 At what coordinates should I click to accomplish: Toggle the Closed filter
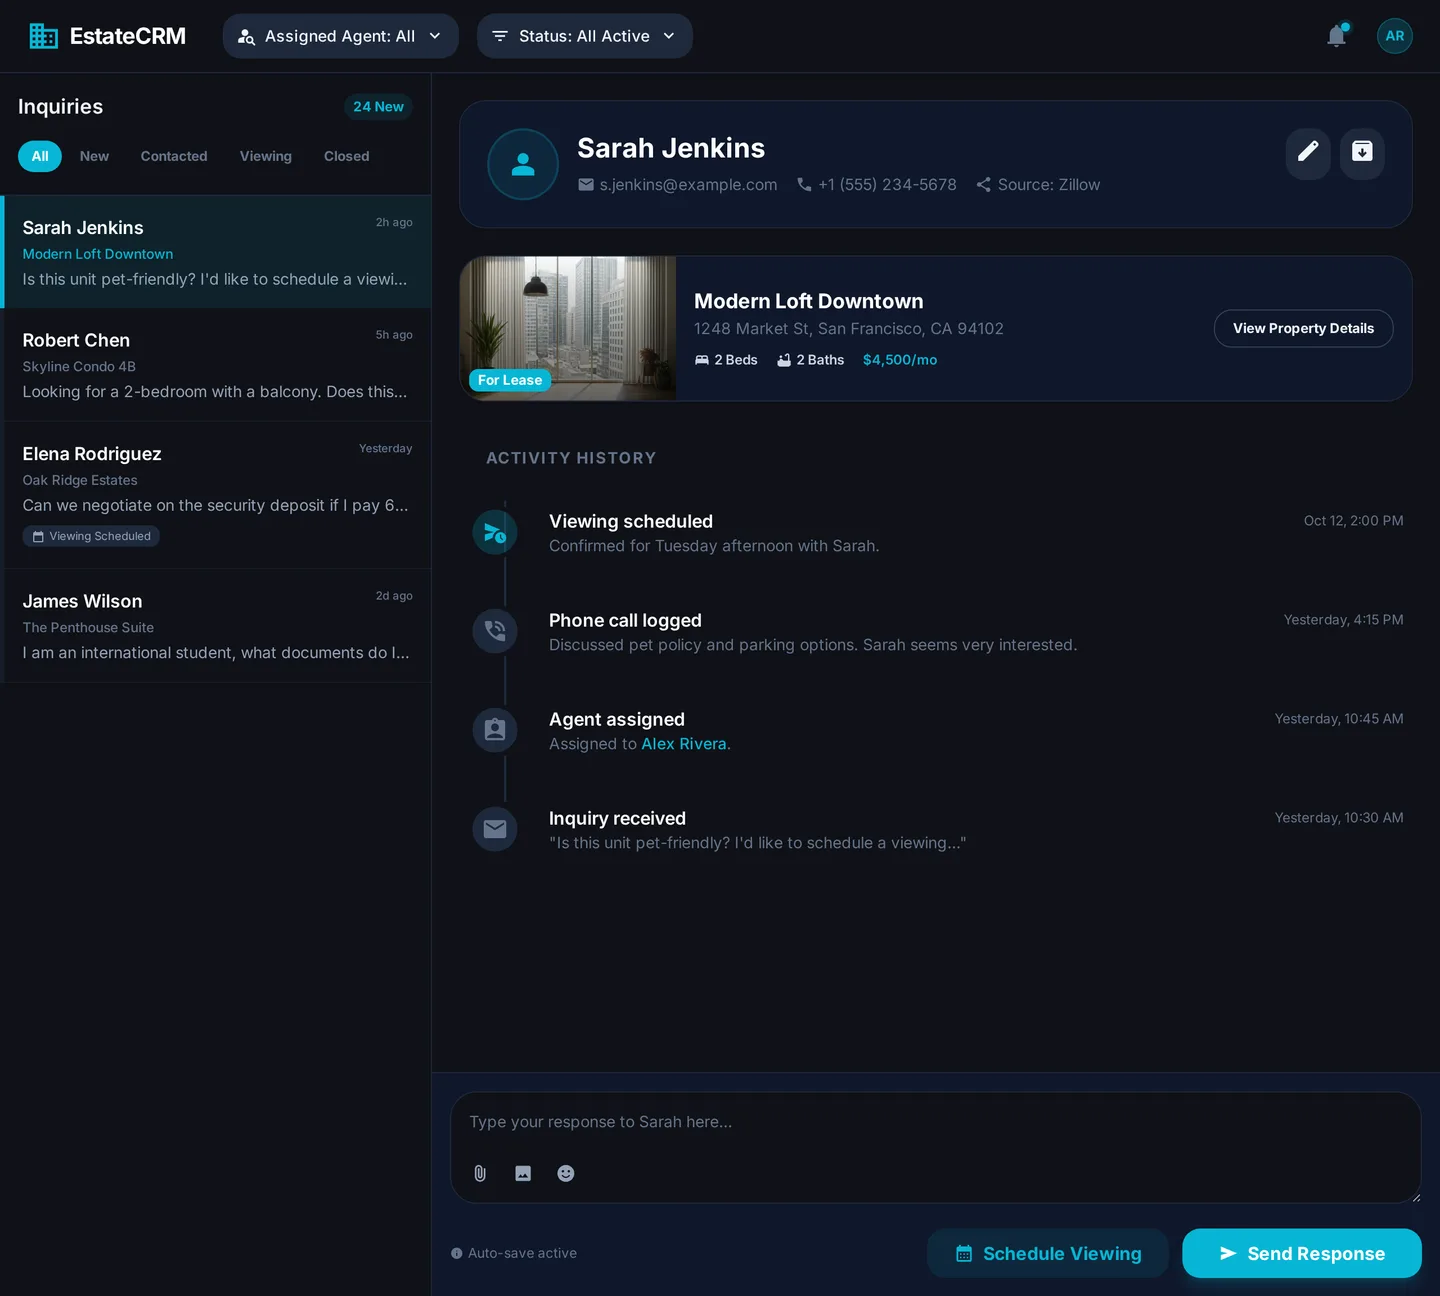click(x=346, y=156)
